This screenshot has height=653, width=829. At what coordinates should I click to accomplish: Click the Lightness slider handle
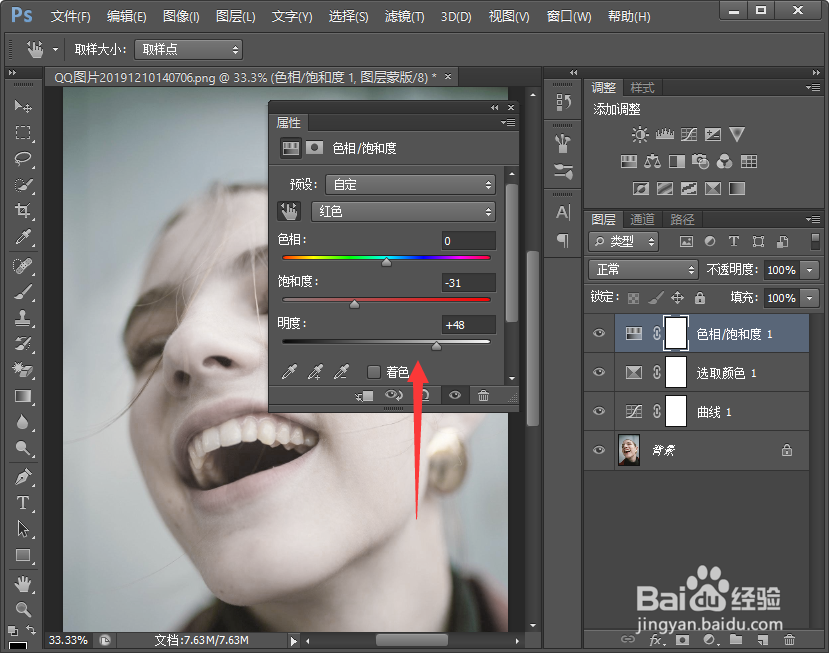tap(436, 346)
